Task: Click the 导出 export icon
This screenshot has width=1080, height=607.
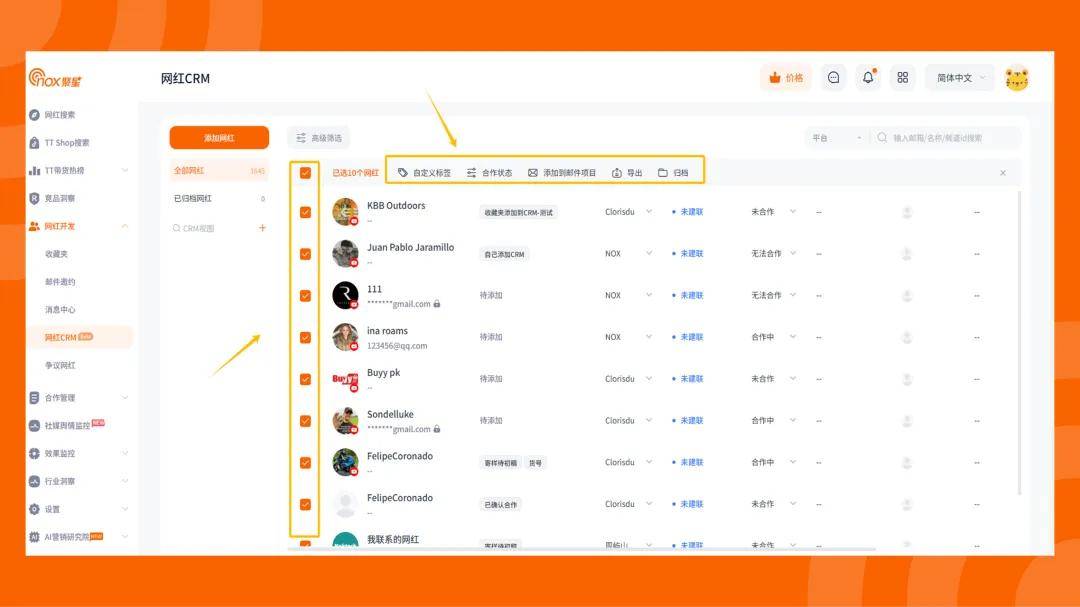Action: (x=617, y=173)
